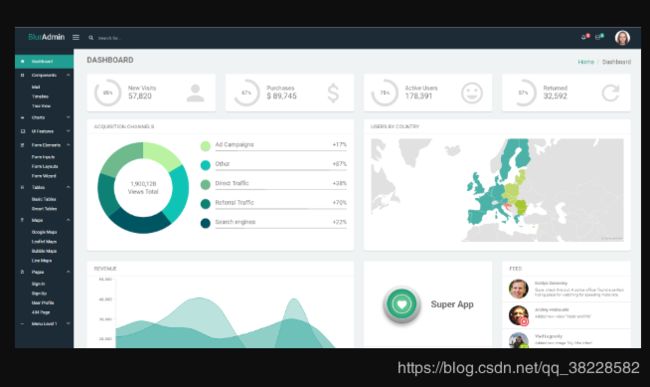Screen dimensions: 650x387
Task: Click the Home breadcrumb link
Action: [x=586, y=62]
